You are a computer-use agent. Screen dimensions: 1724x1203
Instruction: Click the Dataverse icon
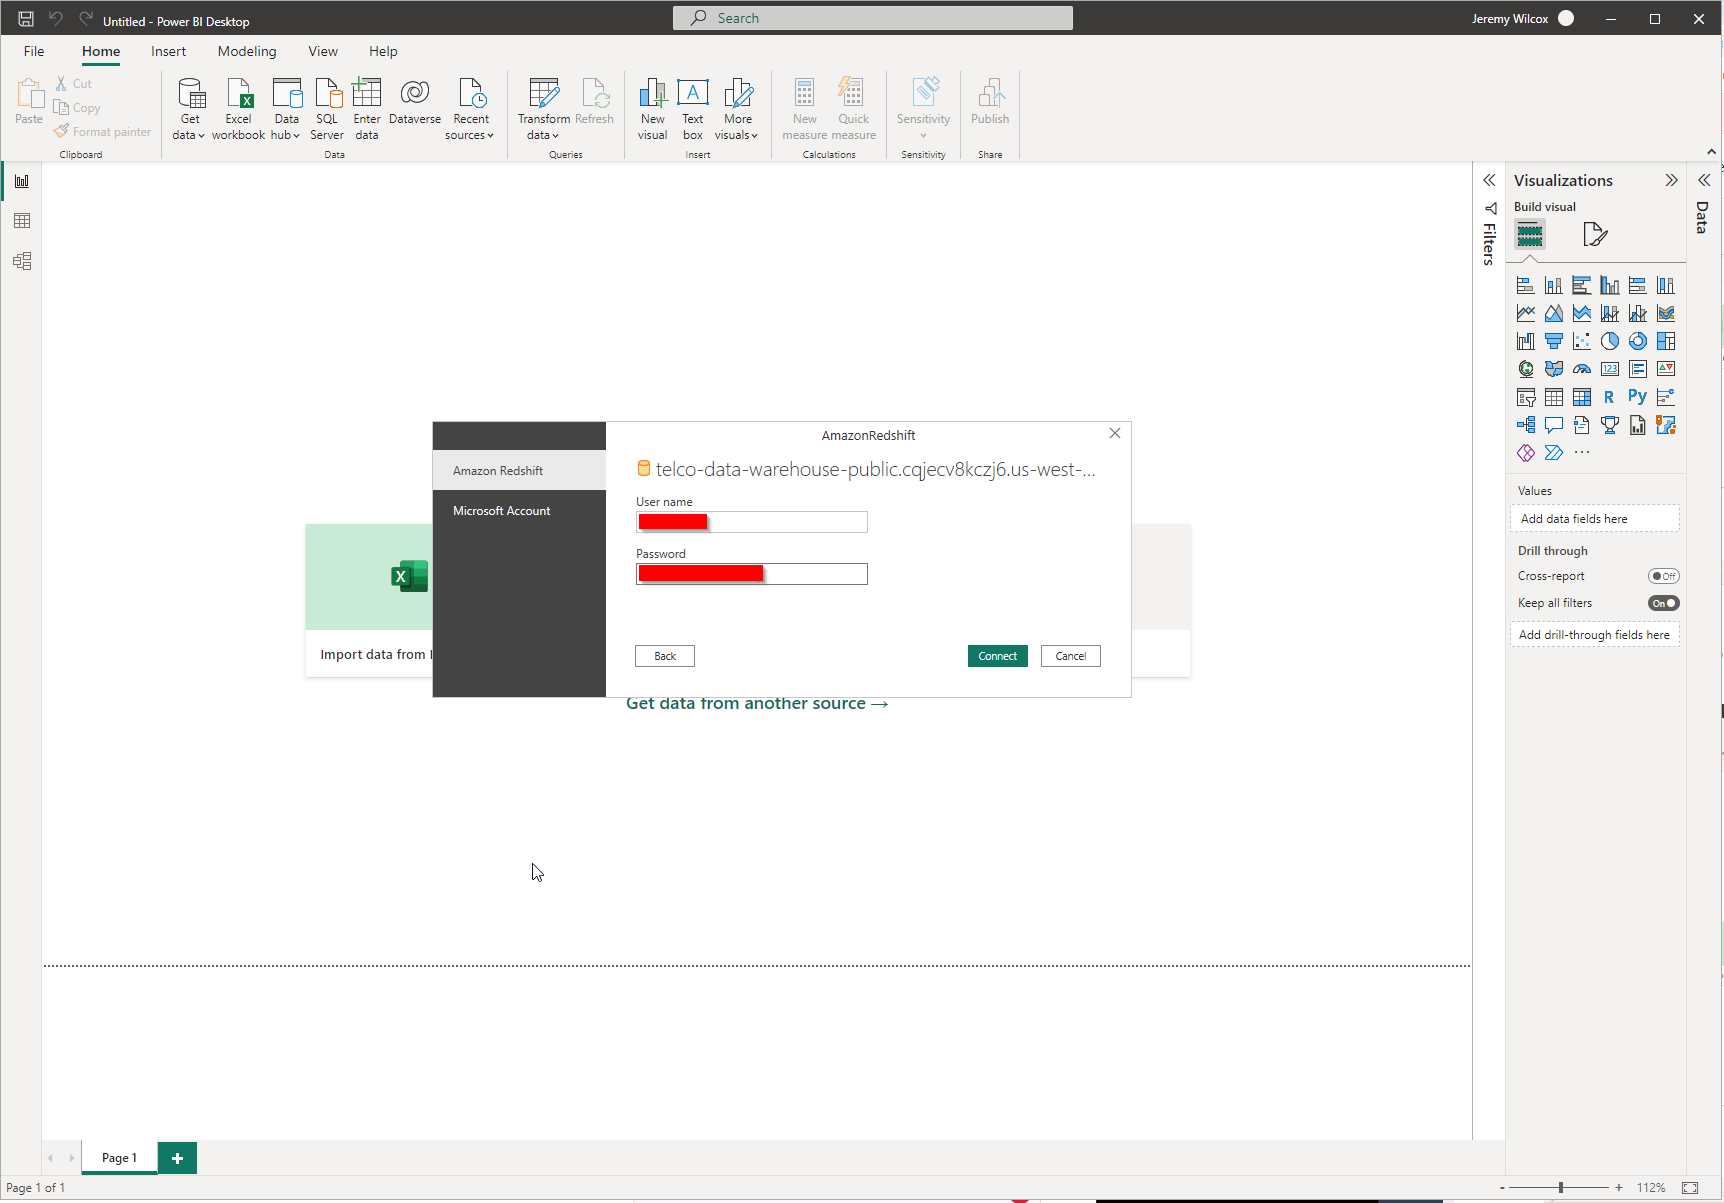(415, 101)
